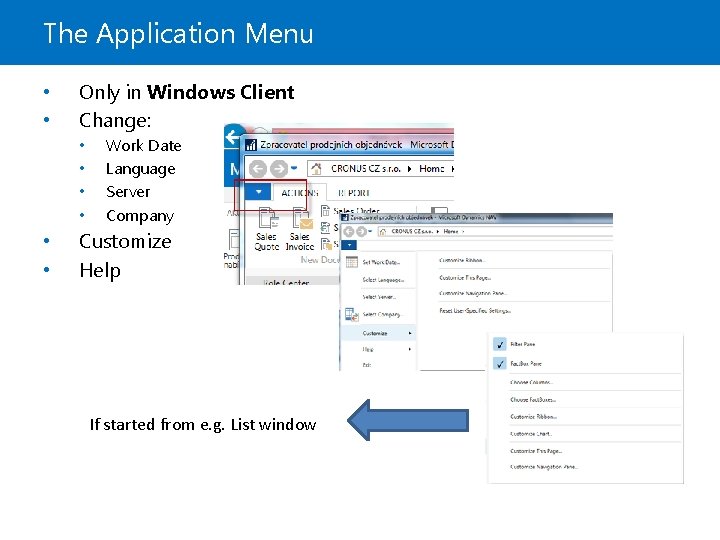The image size is (720, 540).
Task: Click small blue application menu button above Set Work Date
Action: 349,245
